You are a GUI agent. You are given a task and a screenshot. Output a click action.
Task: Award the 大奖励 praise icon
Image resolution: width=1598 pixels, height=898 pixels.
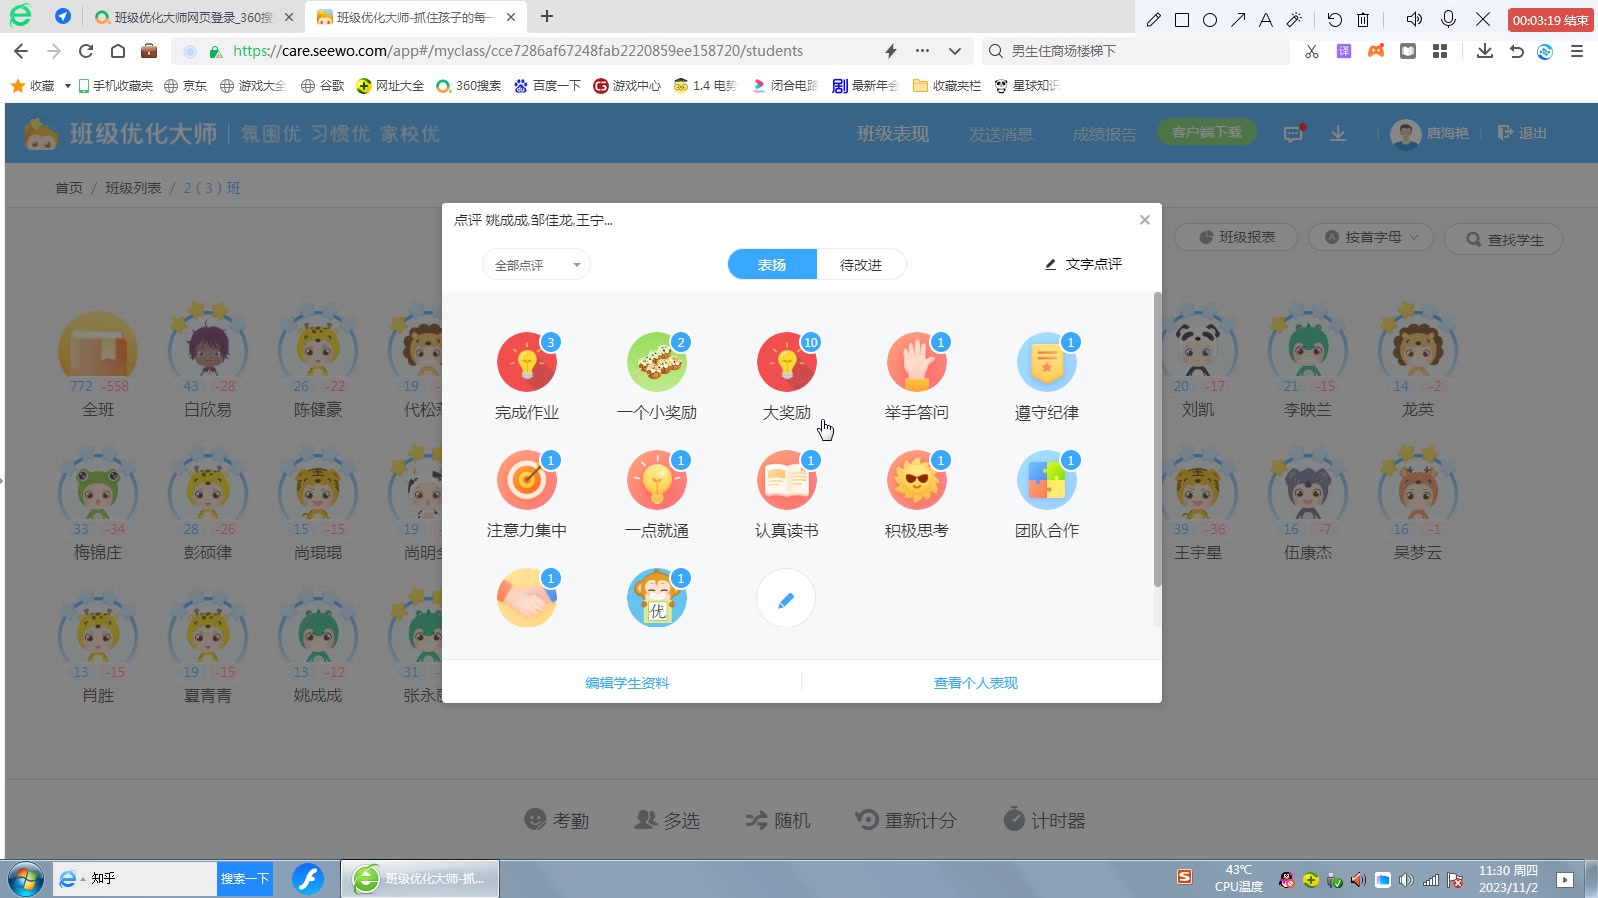(787, 362)
